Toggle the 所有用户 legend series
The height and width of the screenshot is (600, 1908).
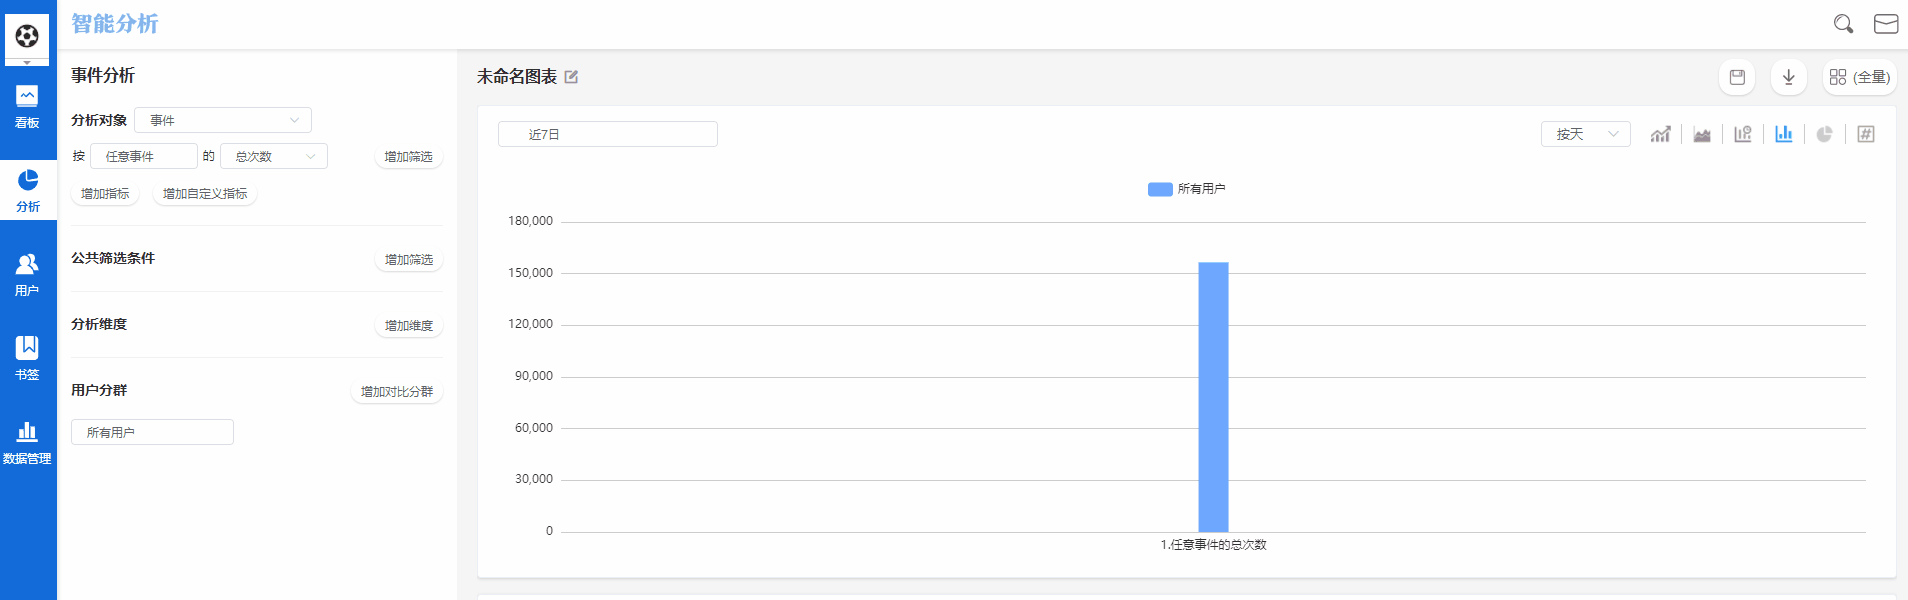[1186, 189]
